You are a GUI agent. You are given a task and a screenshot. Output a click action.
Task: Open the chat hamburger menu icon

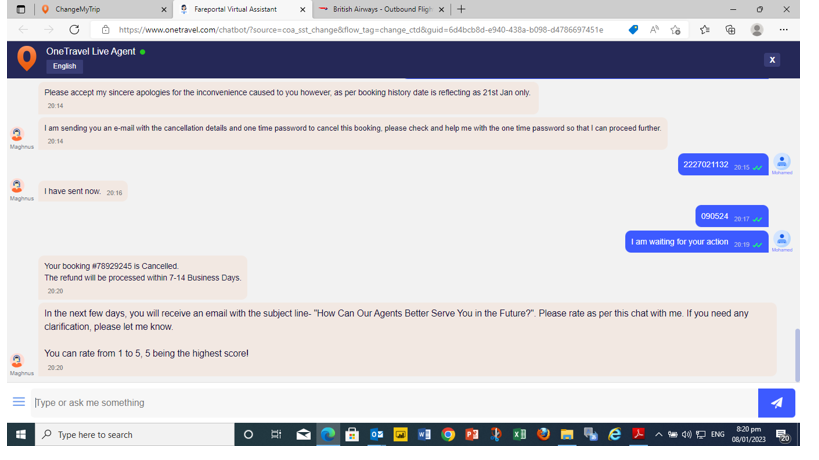(19, 402)
